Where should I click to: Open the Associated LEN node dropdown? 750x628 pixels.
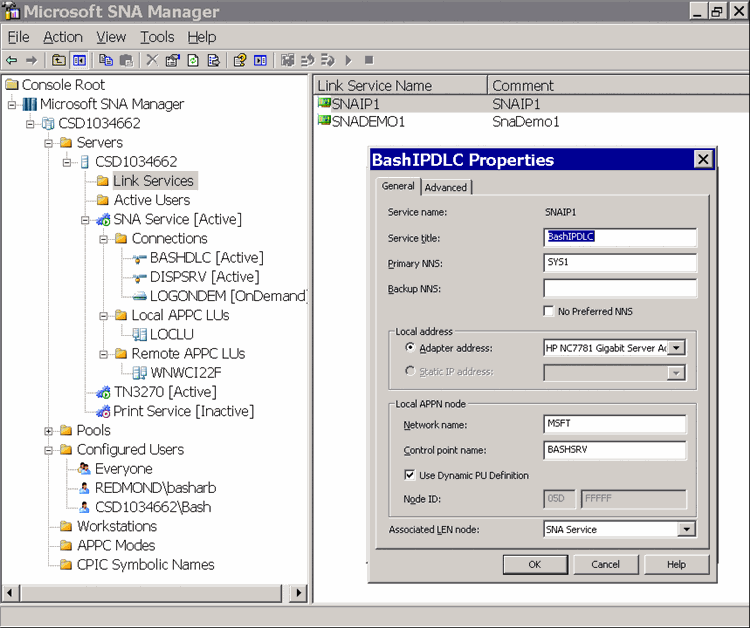click(x=686, y=529)
